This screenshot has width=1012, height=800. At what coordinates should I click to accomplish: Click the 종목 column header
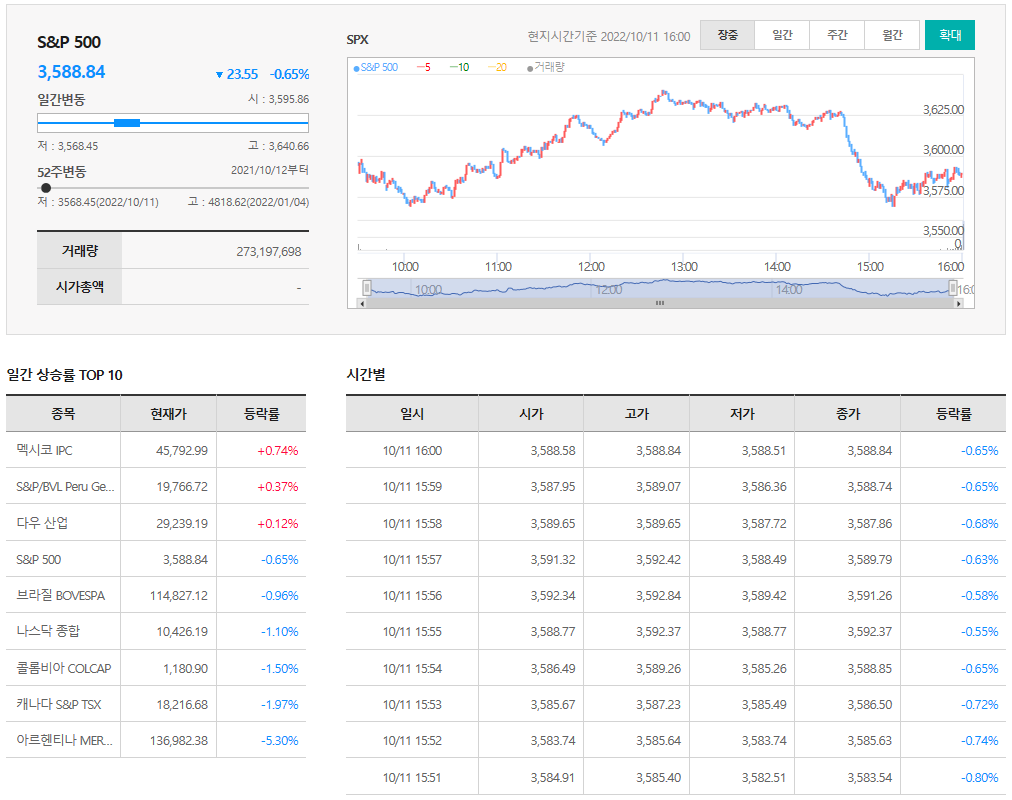[63, 414]
